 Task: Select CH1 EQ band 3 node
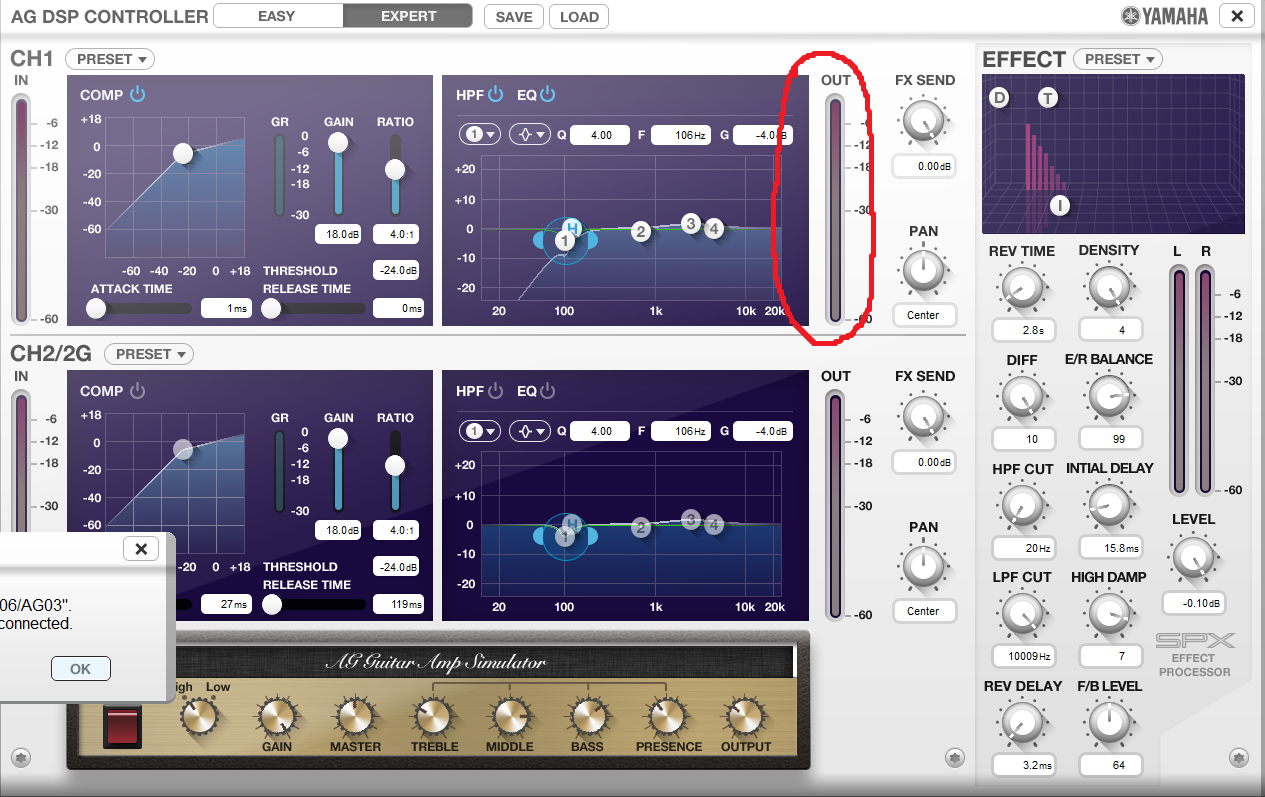tap(690, 223)
